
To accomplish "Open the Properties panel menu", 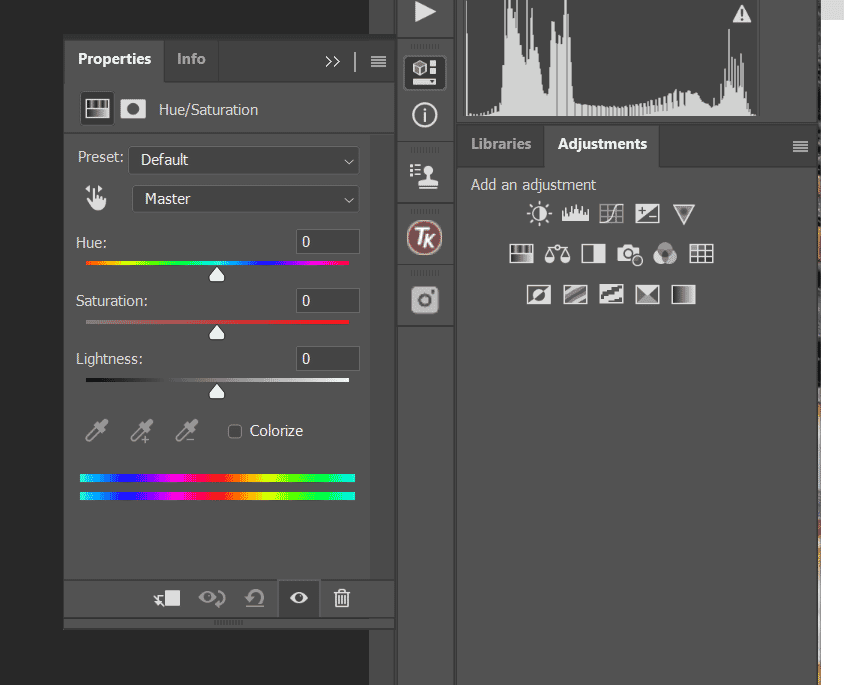I will 377,61.
